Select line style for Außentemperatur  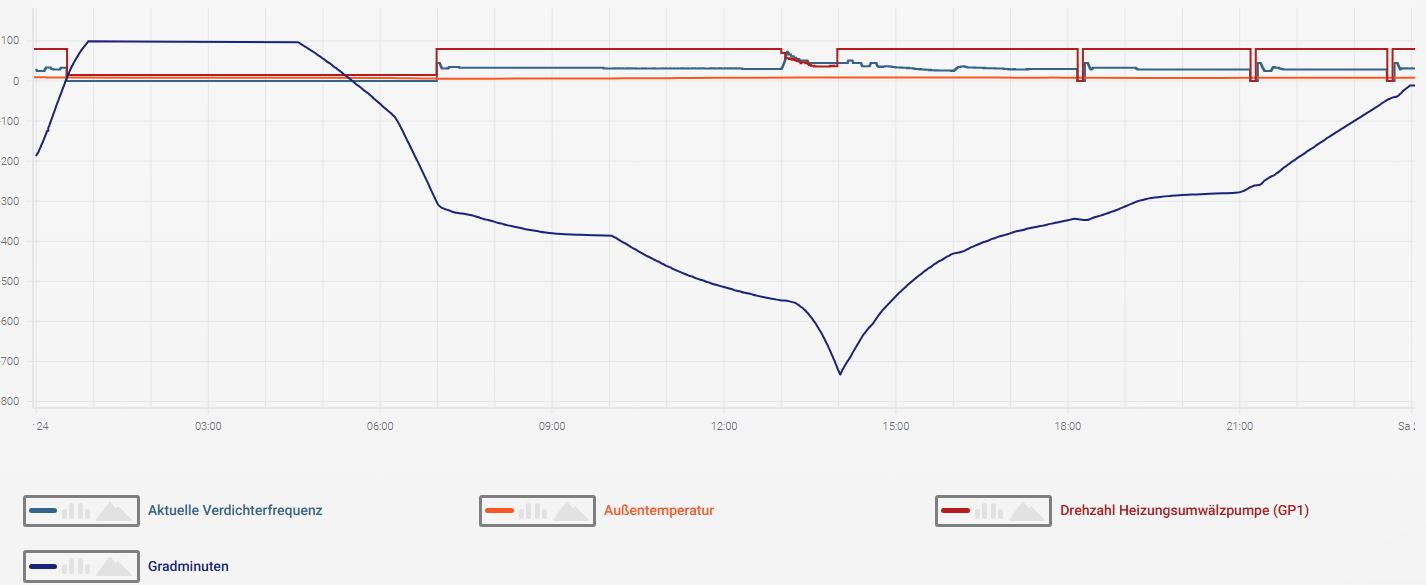pos(499,511)
